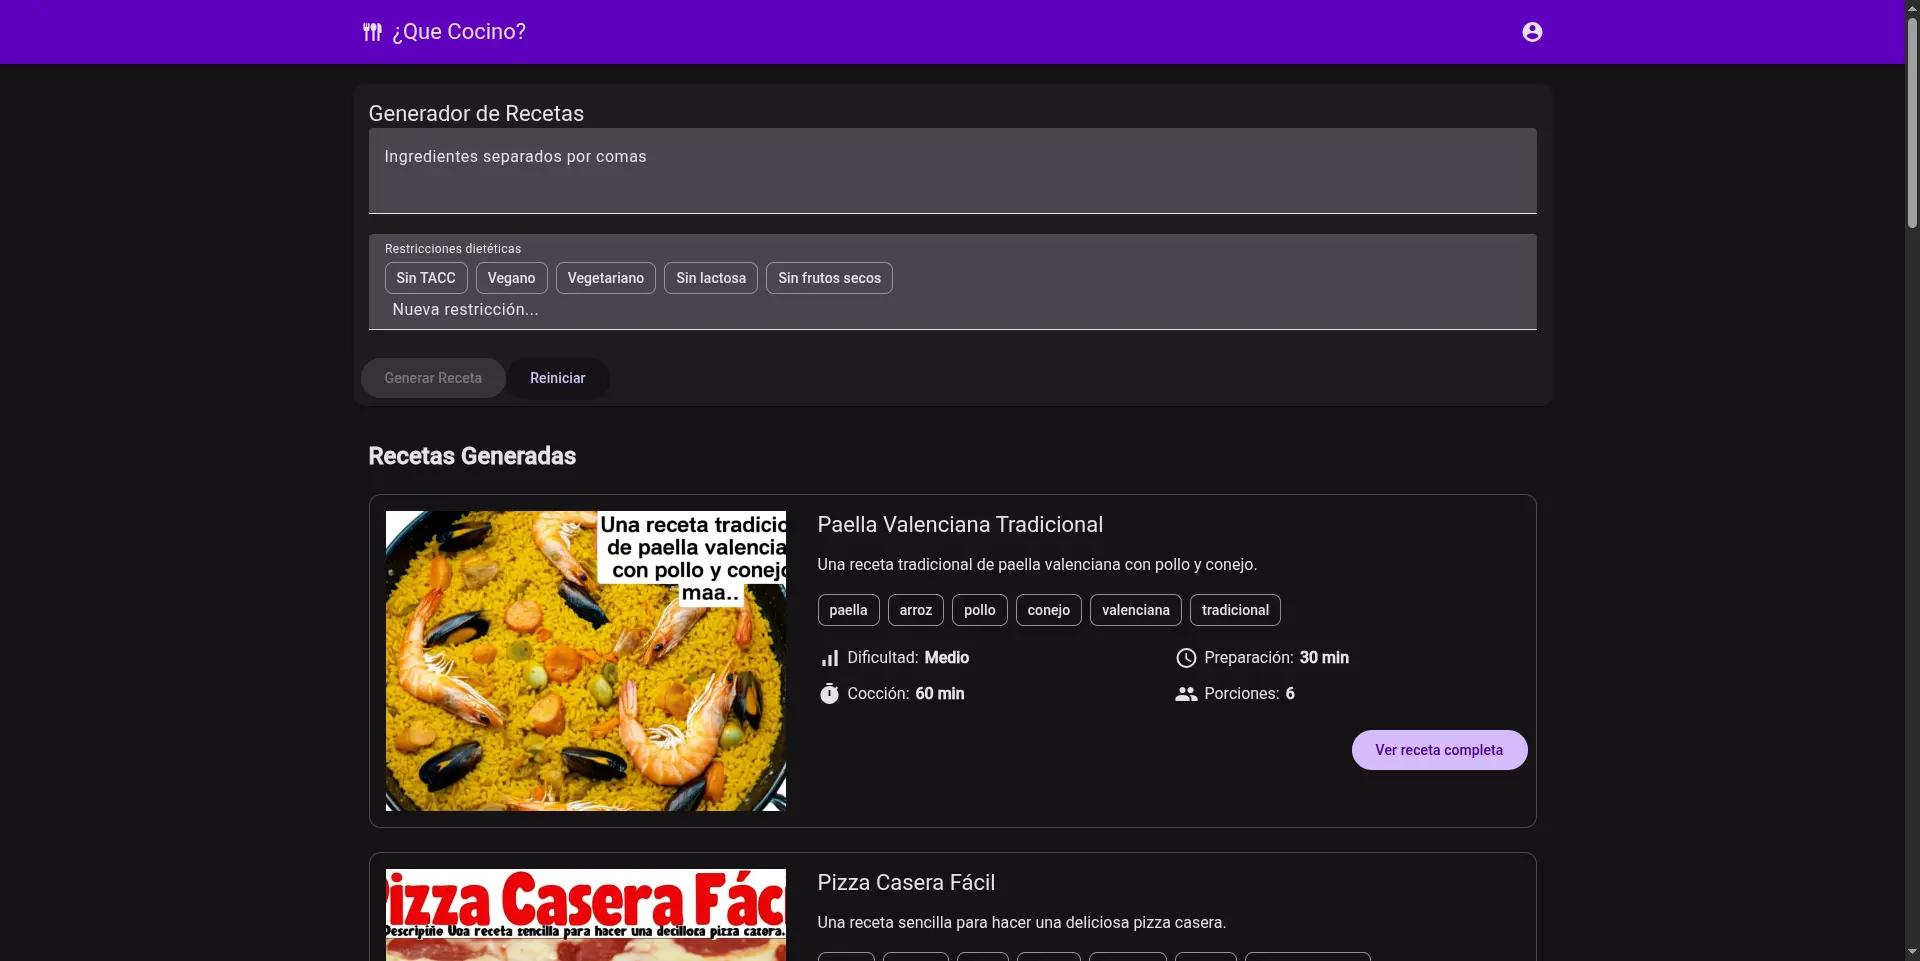Select the pollo tag chip
This screenshot has width=1920, height=961.
click(980, 610)
